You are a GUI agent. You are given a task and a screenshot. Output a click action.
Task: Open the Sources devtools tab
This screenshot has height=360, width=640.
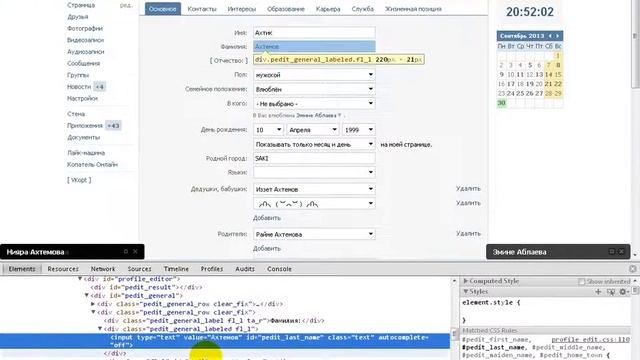click(x=140, y=269)
